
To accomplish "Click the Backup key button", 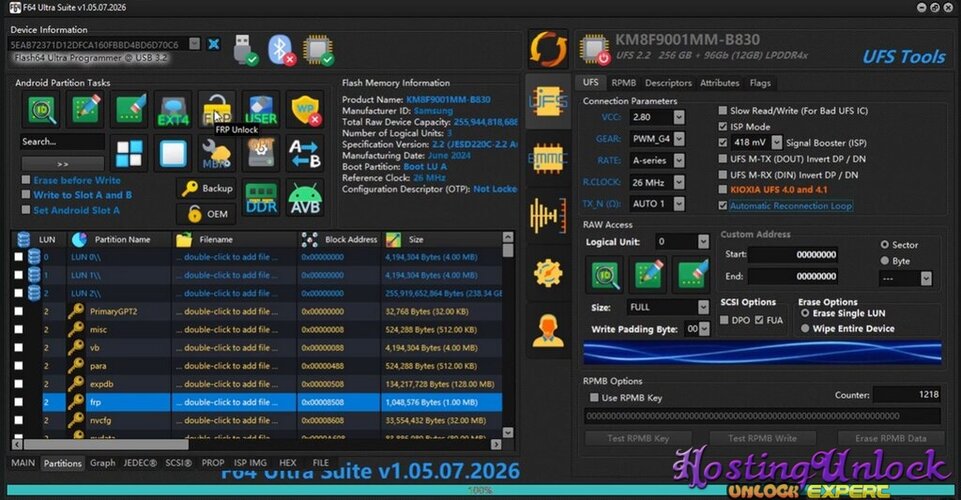I will (207, 188).
